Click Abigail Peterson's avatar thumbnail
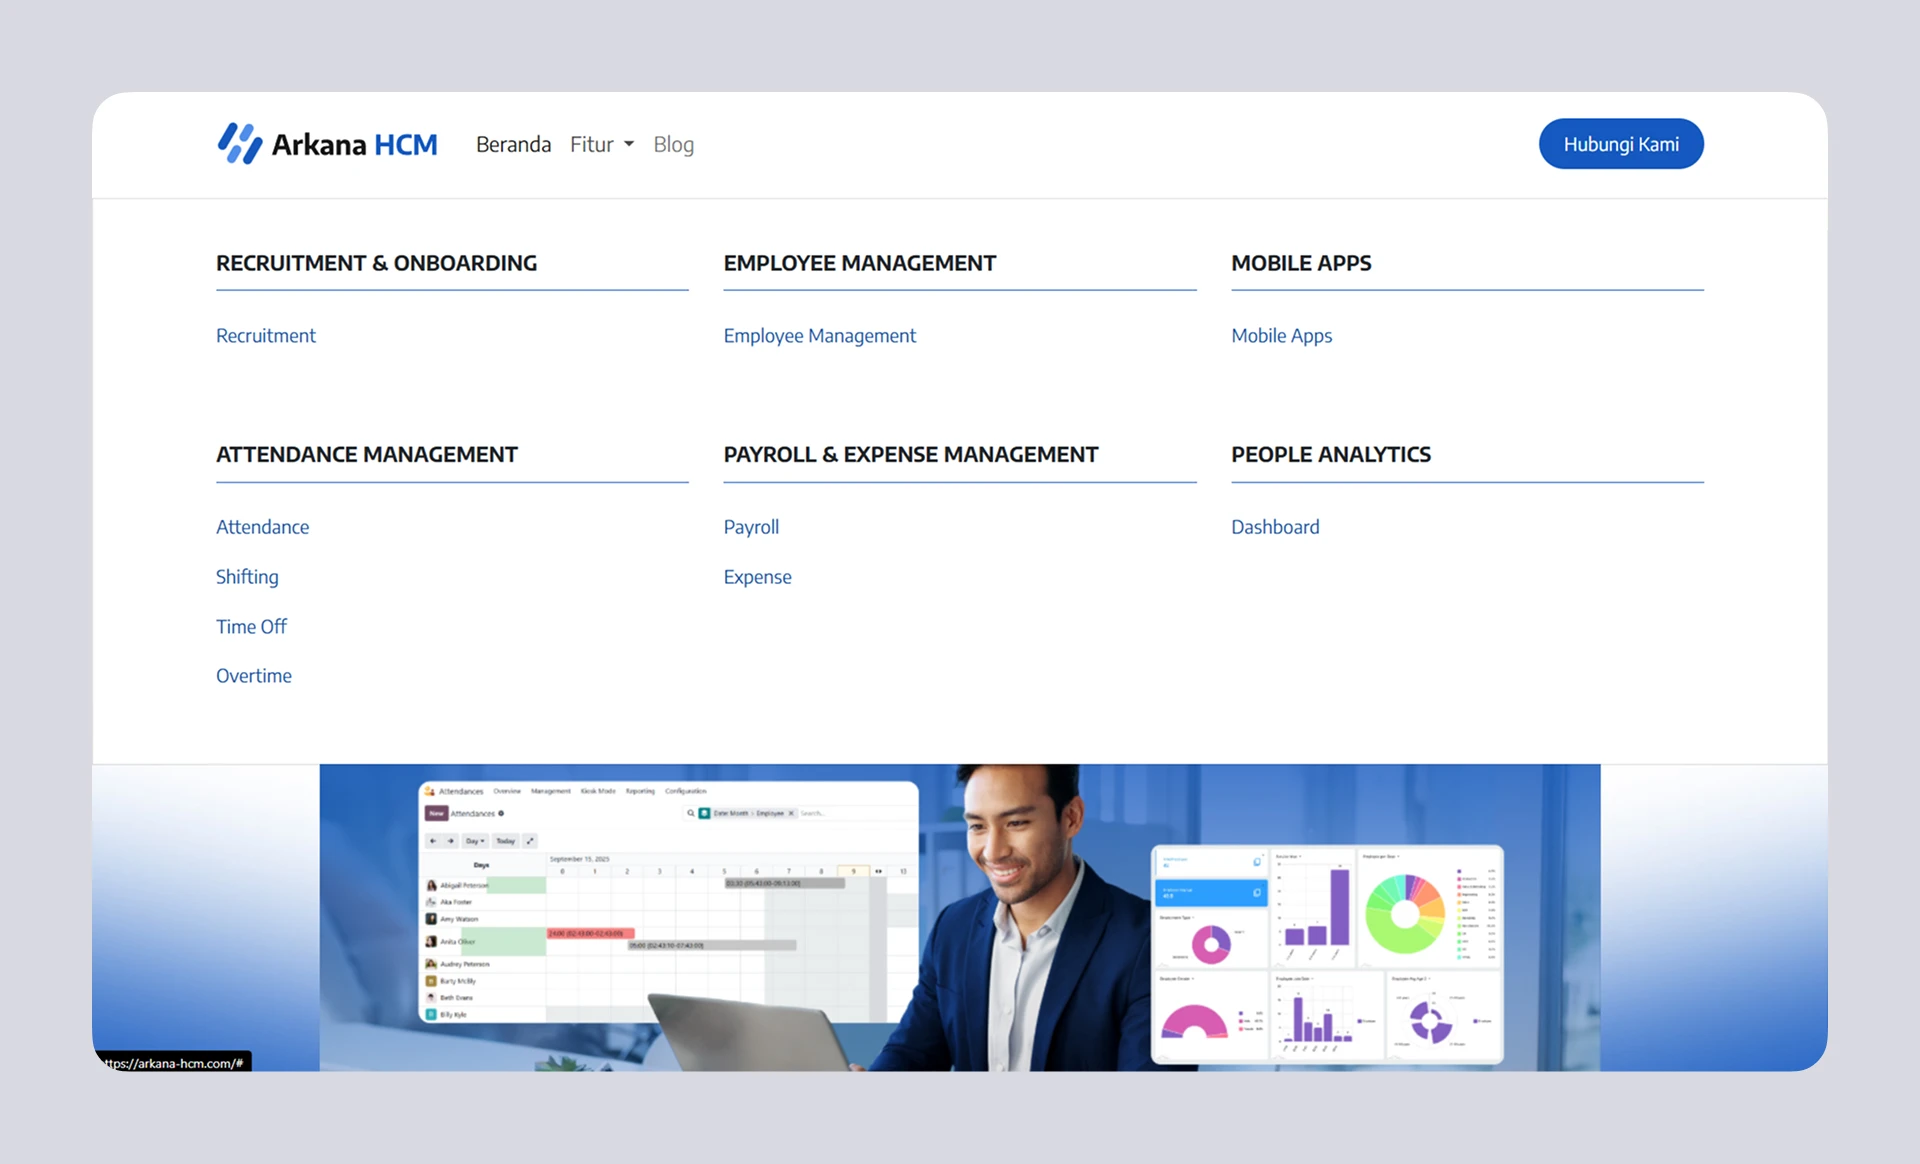The width and height of the screenshot is (1920, 1164). point(430,886)
